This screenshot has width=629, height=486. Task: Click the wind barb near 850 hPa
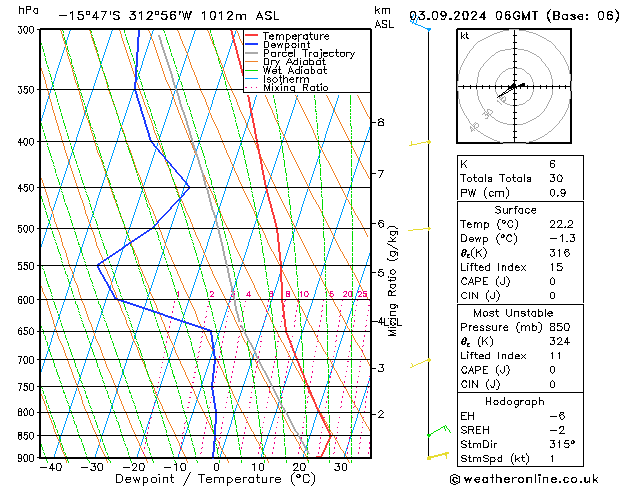[436, 431]
